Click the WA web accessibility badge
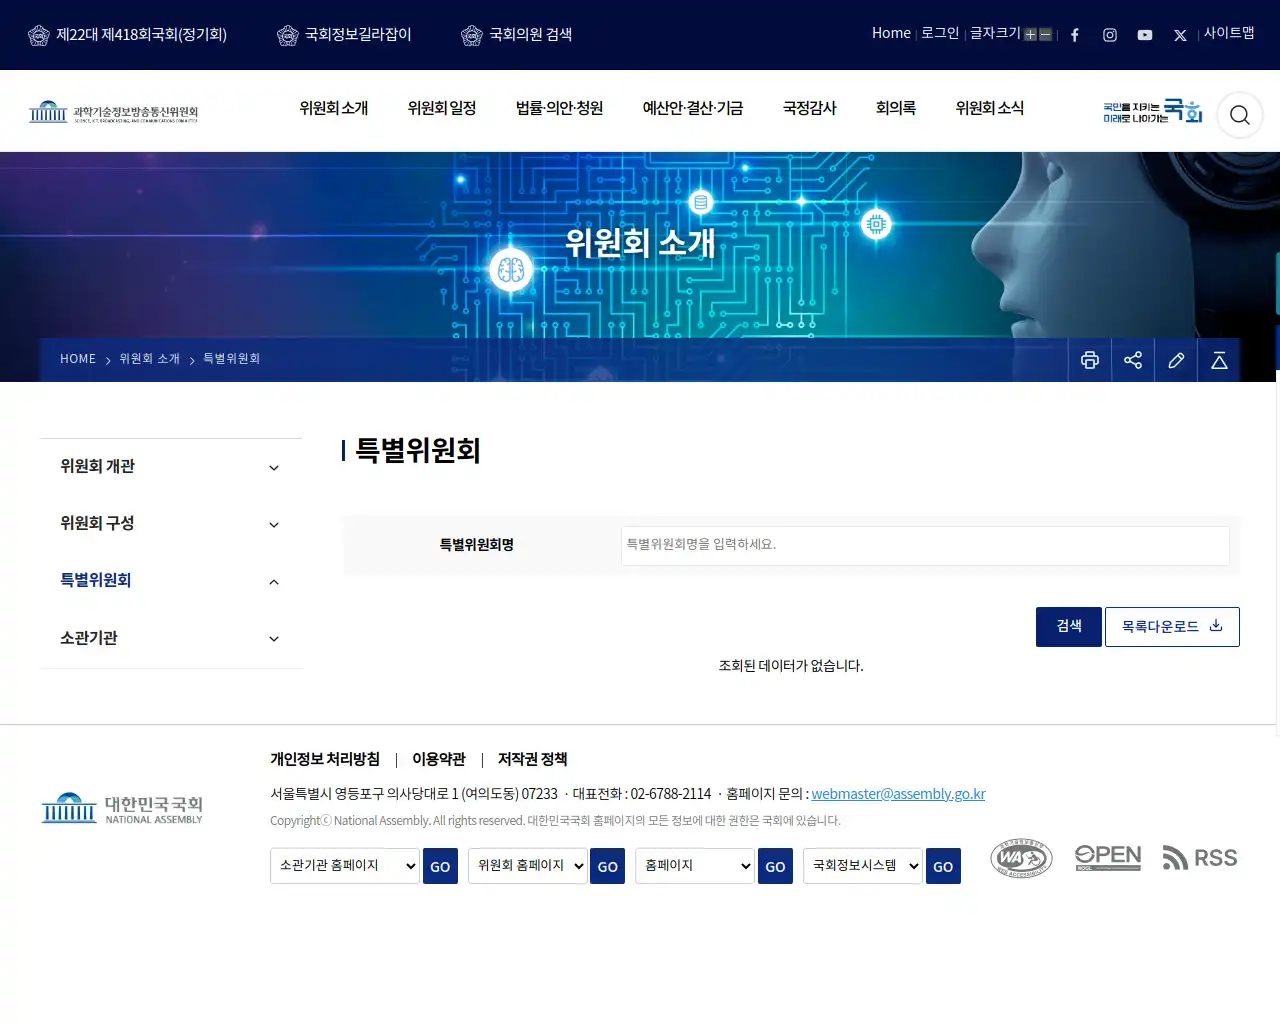 (1021, 858)
